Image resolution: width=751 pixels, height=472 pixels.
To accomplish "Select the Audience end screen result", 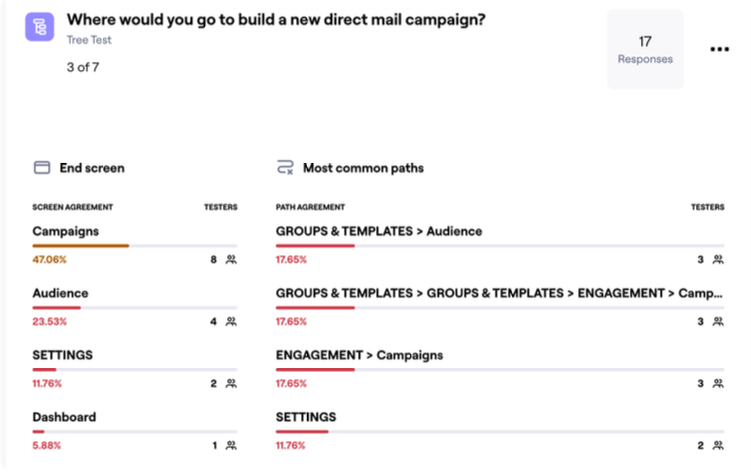I will click(x=60, y=293).
